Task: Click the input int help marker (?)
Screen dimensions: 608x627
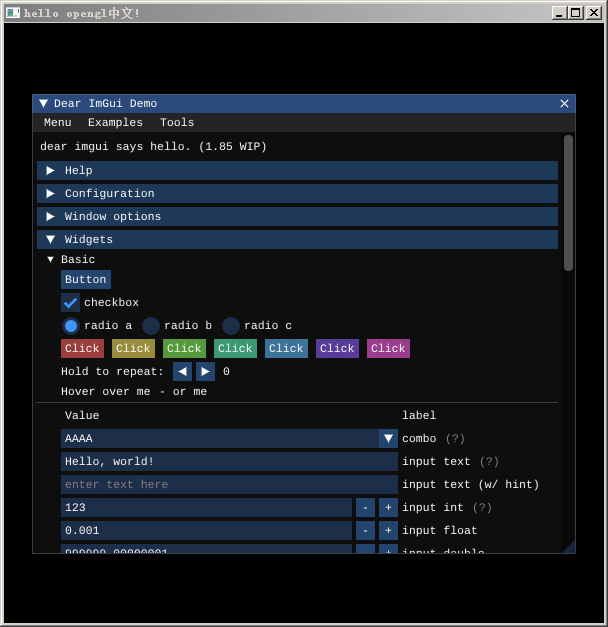Action: (x=482, y=507)
